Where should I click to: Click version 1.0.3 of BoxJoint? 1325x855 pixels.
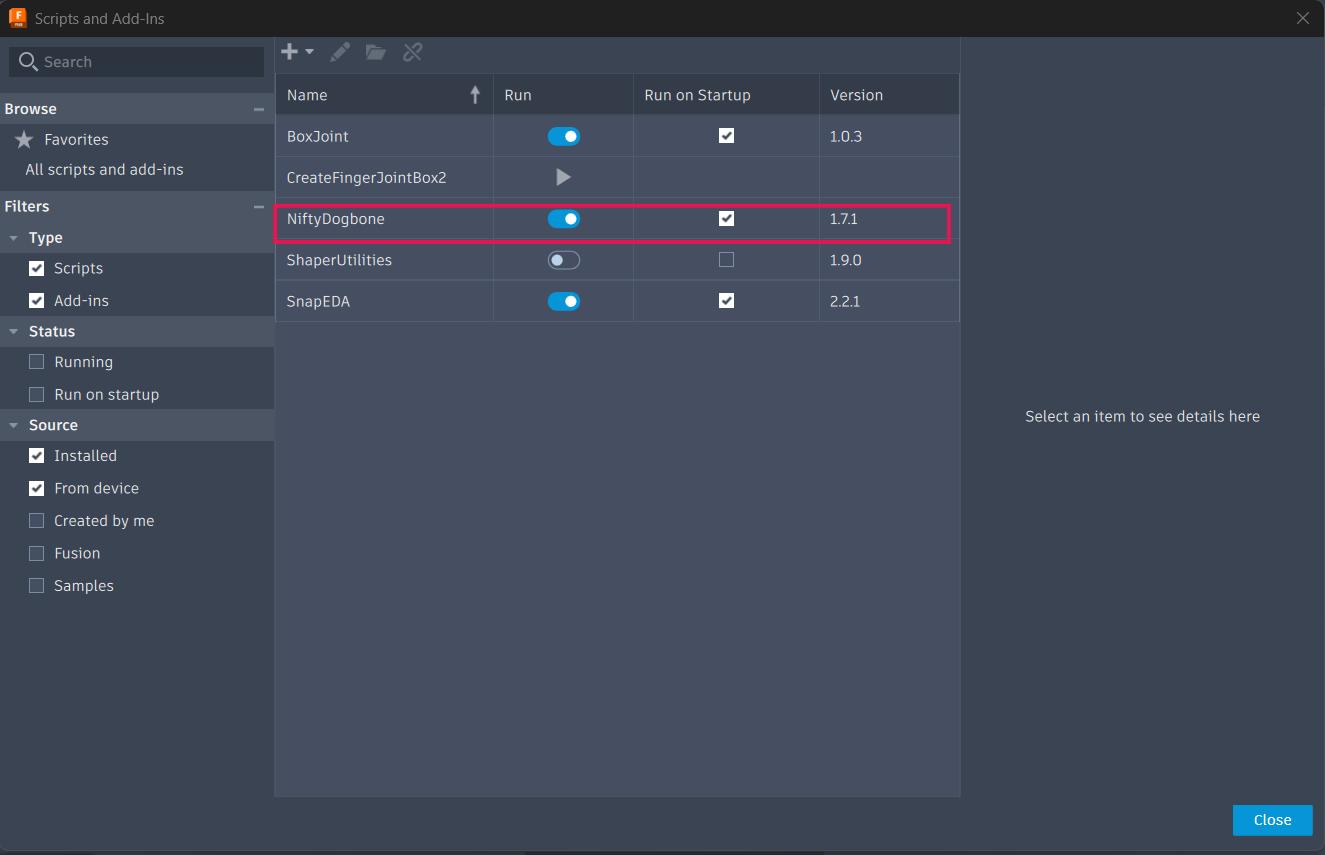pyautogui.click(x=845, y=136)
